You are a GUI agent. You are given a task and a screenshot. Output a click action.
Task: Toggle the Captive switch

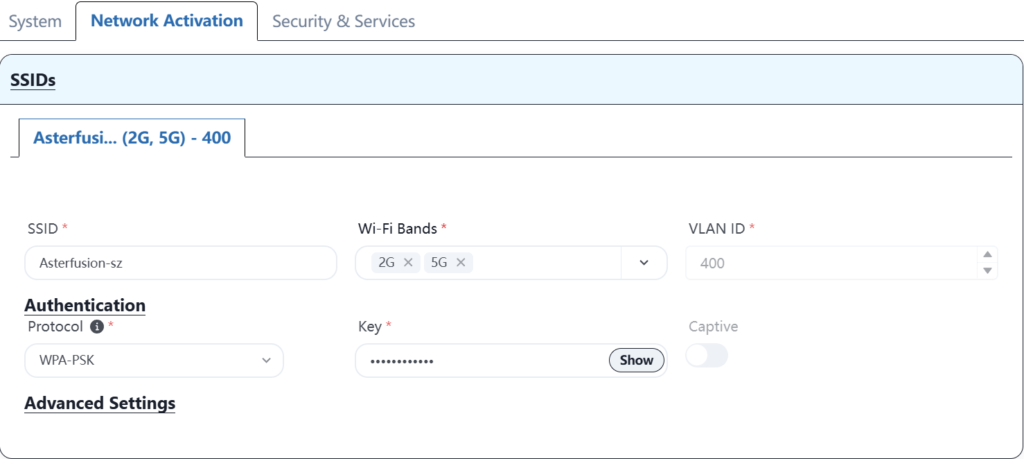point(706,355)
